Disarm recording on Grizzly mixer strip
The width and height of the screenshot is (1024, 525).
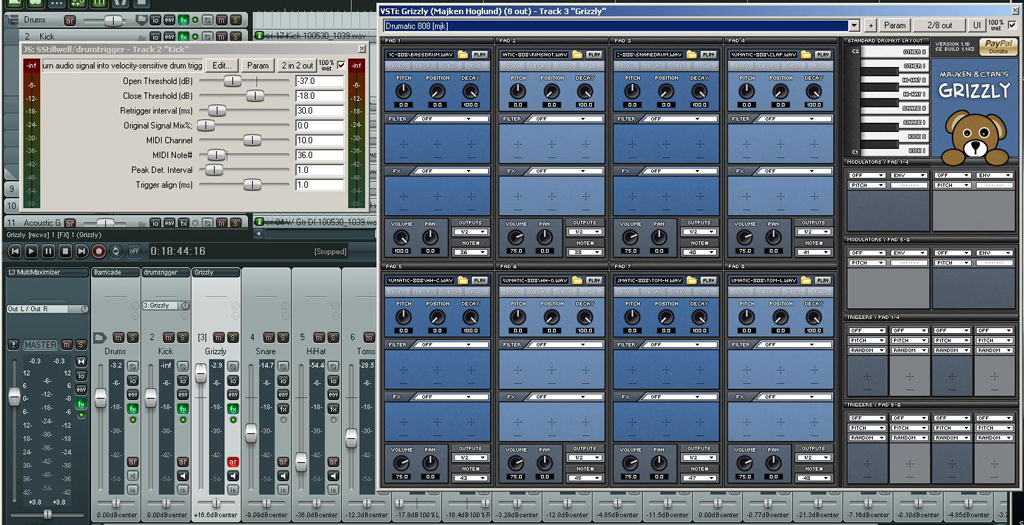[x=233, y=462]
